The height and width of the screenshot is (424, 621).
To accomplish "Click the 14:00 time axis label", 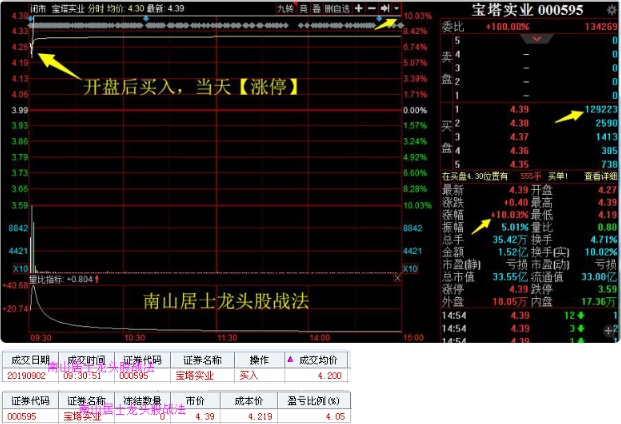I will (319, 338).
